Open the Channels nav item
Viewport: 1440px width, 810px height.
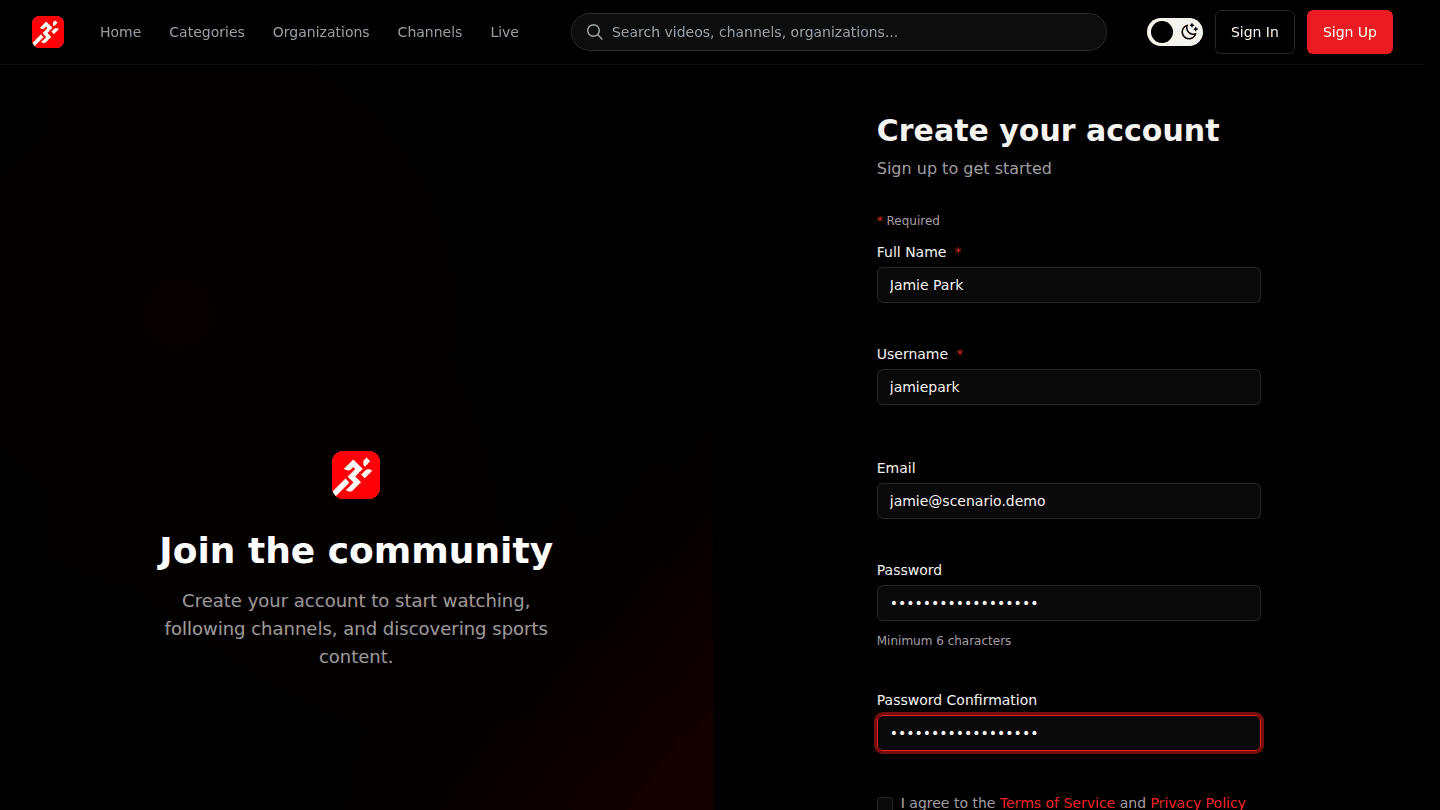tap(430, 32)
